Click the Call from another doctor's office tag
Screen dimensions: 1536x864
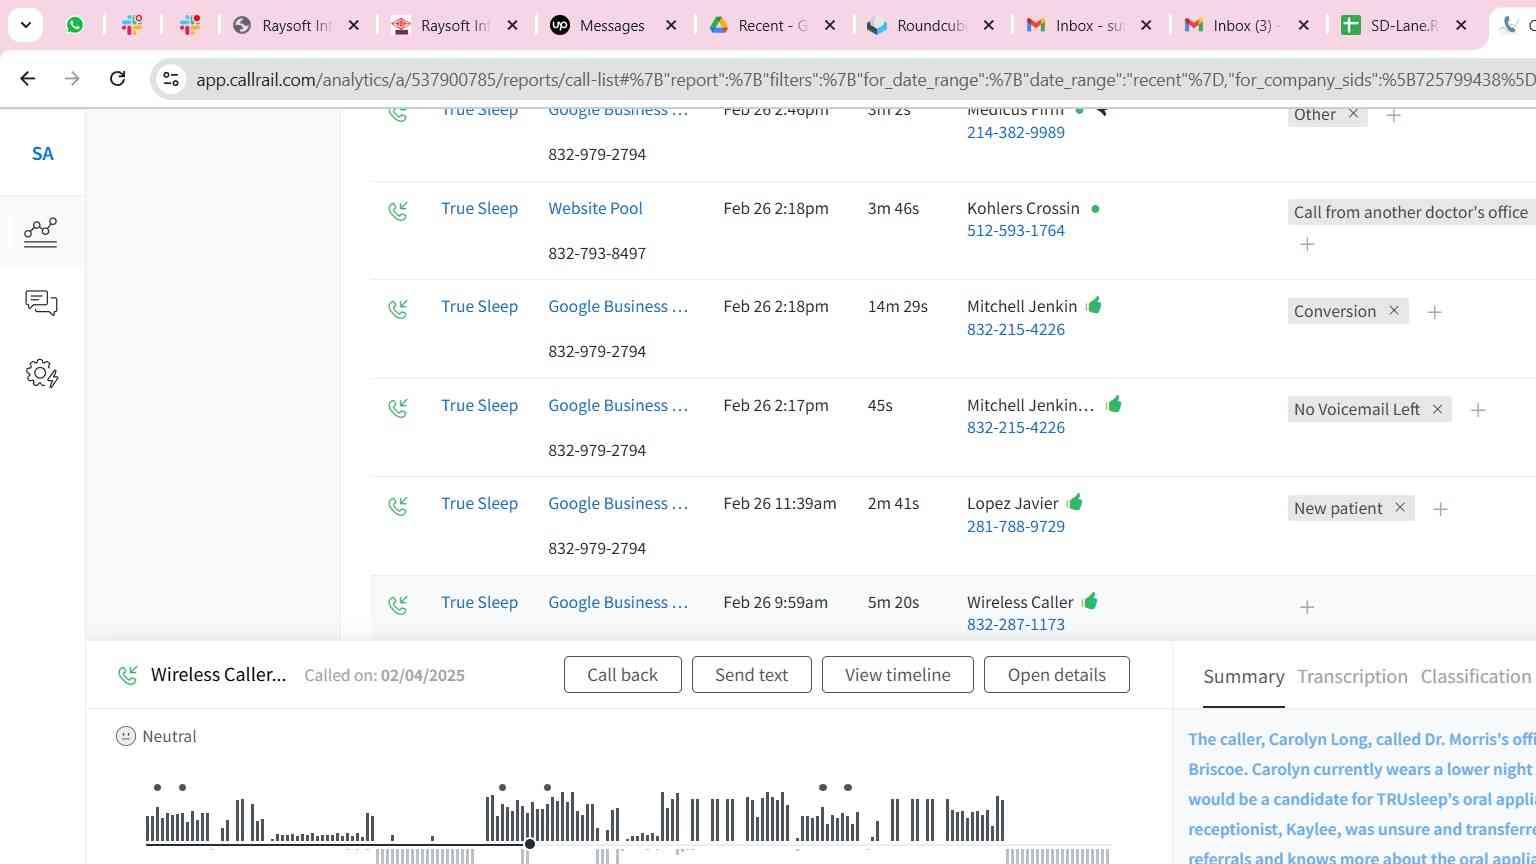[1410, 212]
